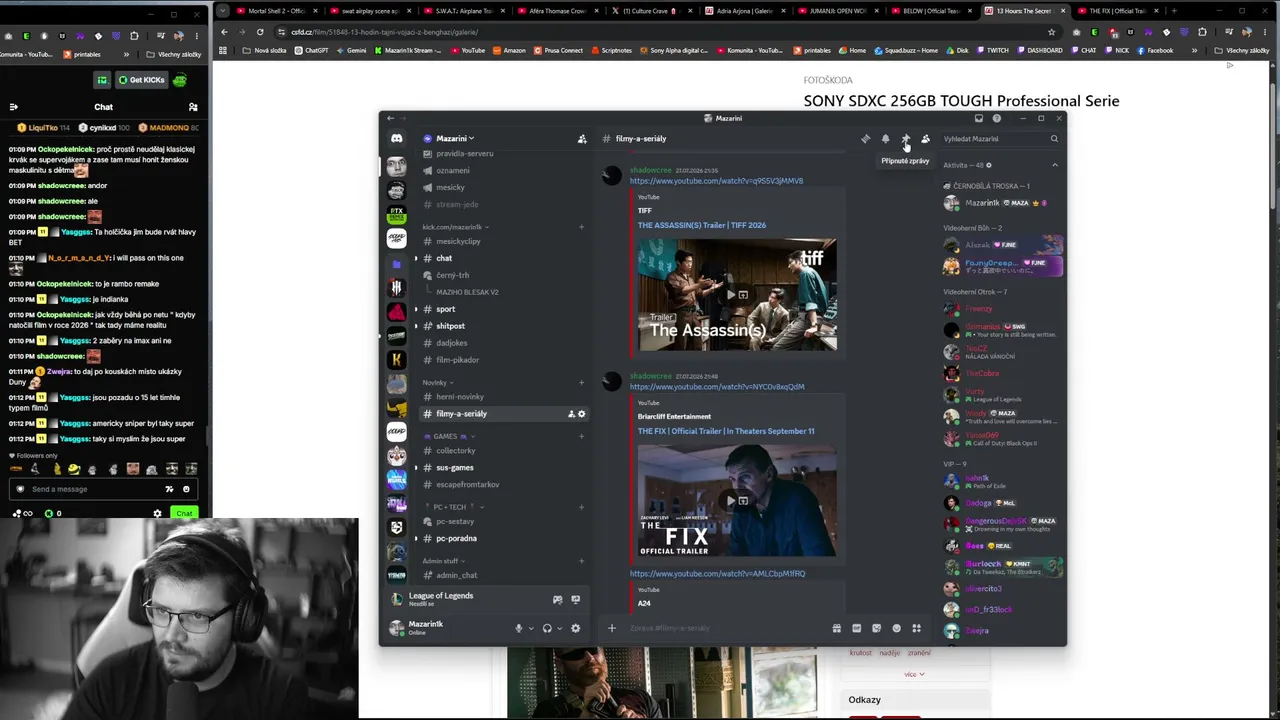This screenshot has width=1280, height=720.
Task: Collapse the Aktivita members section chevron
Action: (x=1054, y=165)
